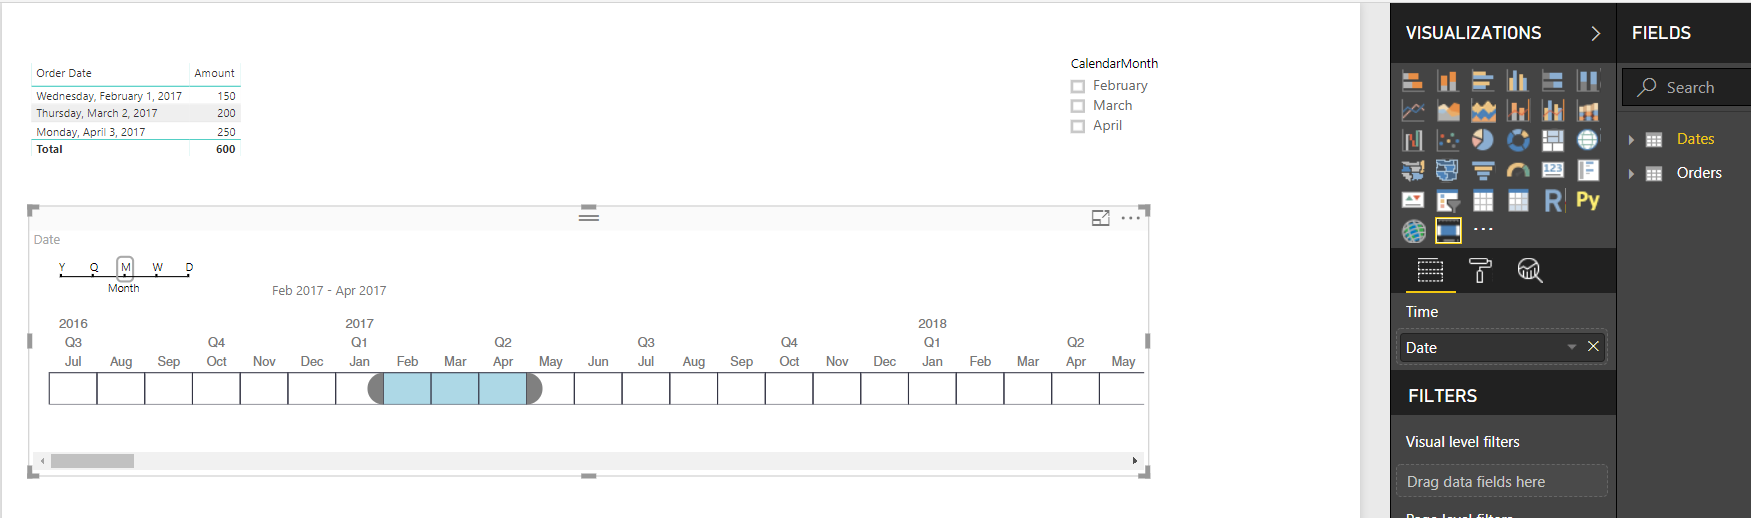Screen dimensions: 1751x518
Task: Choose the scatter chart visualization icon
Action: point(1448,140)
